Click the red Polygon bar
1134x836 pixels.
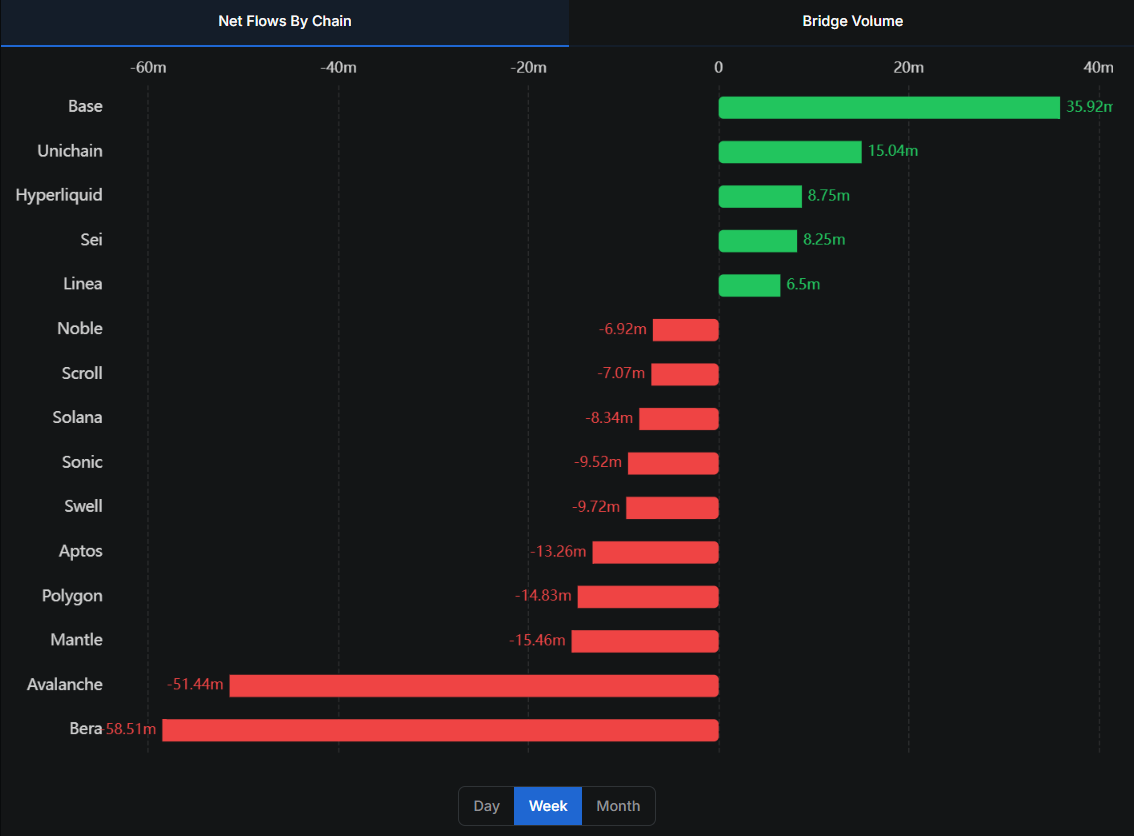click(x=648, y=596)
